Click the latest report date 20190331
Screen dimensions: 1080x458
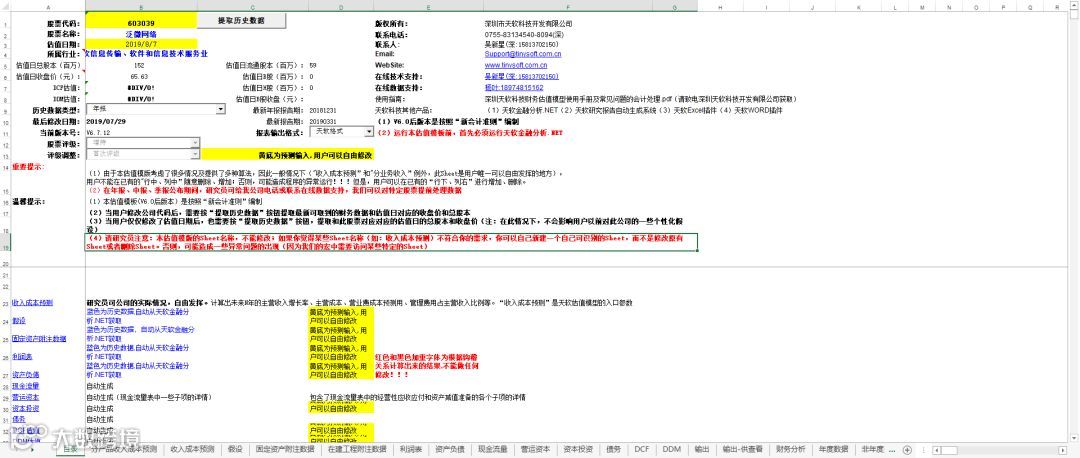click(323, 121)
